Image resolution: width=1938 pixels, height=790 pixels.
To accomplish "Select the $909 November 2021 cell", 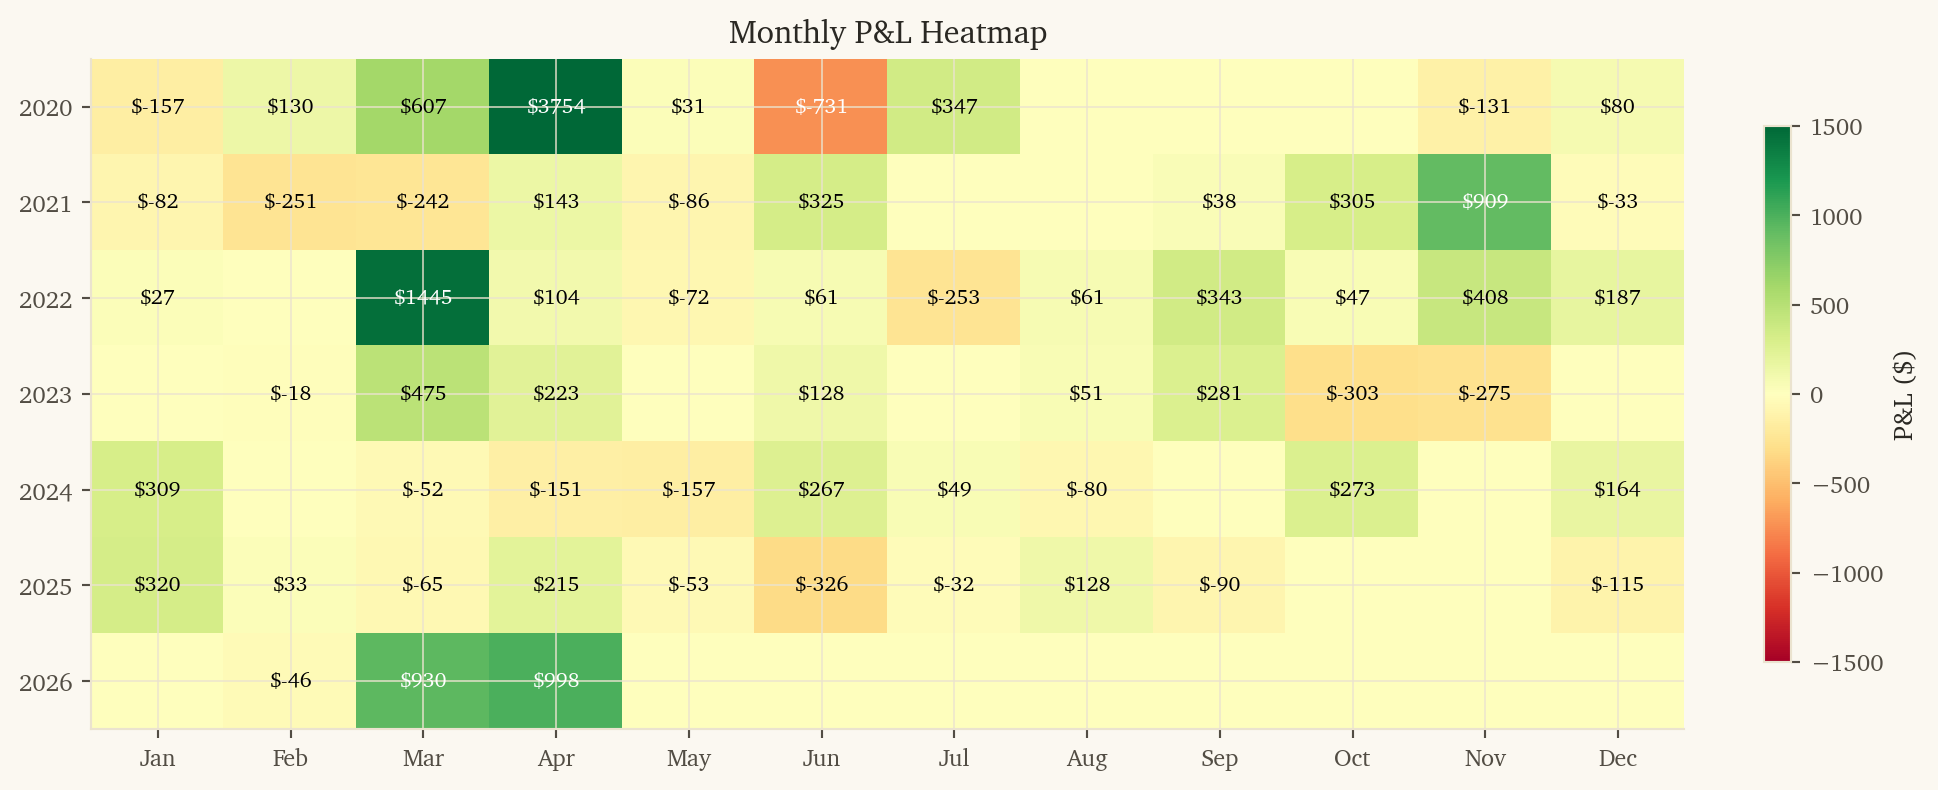I will pos(1484,202).
